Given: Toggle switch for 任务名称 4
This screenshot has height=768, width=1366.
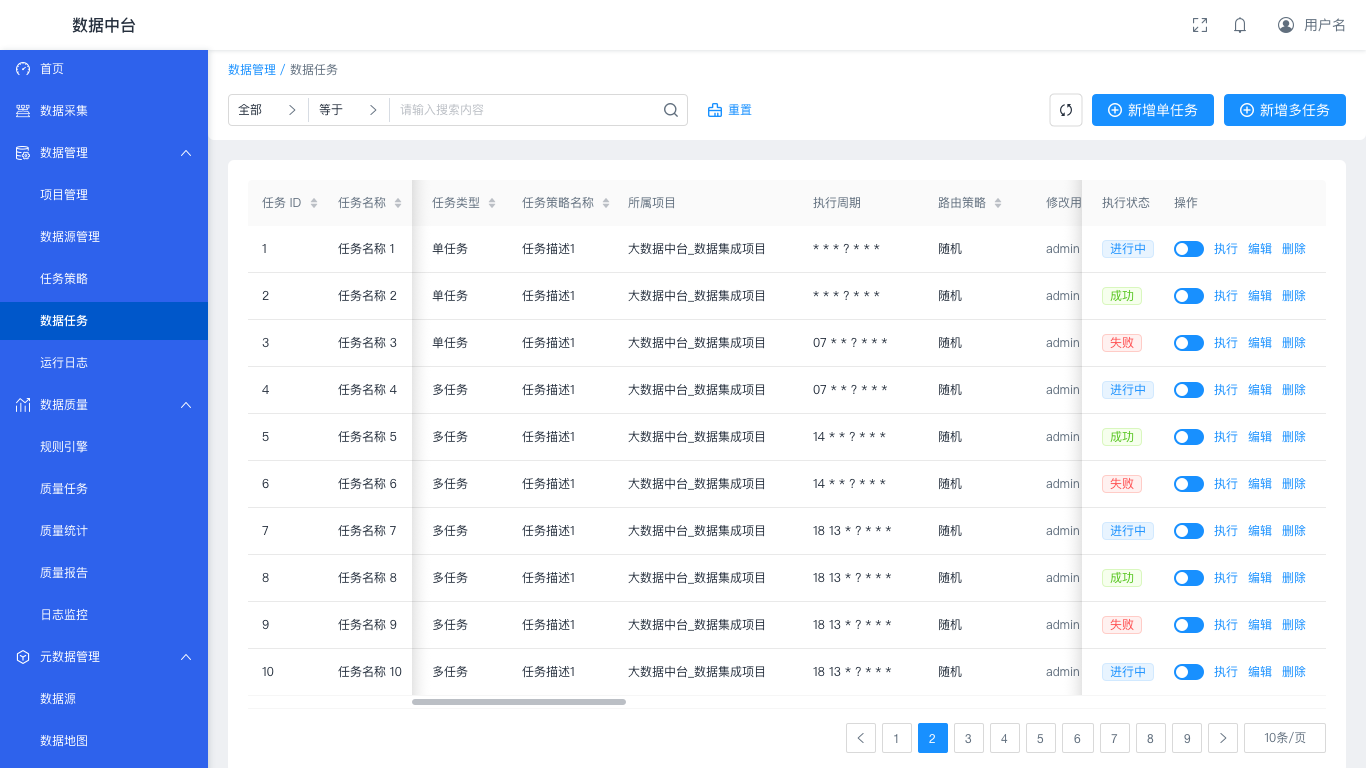Looking at the screenshot, I should click(x=1189, y=390).
